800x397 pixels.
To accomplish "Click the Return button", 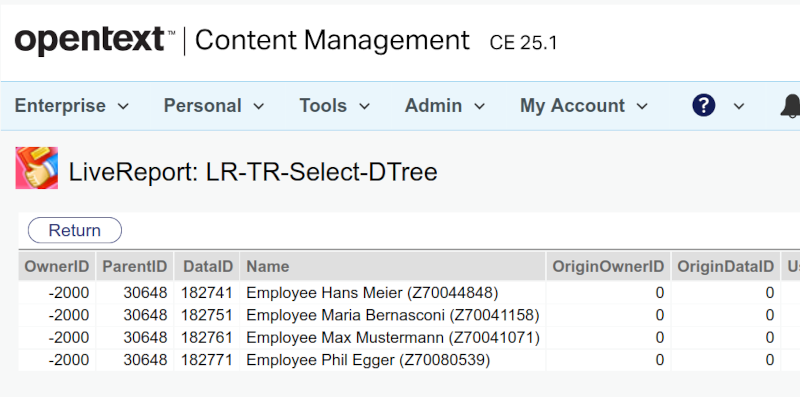I will tap(74, 230).
